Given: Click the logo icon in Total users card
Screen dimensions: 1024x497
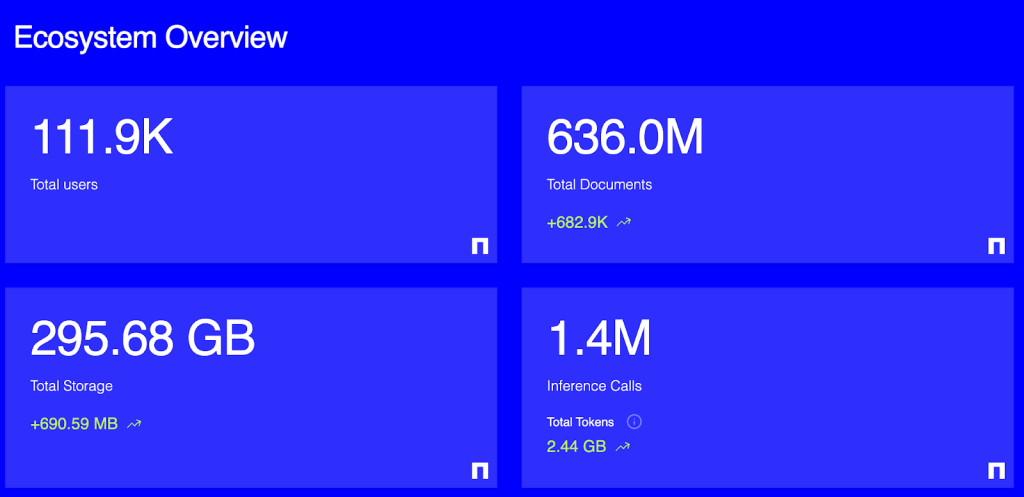Looking at the screenshot, I should (480, 246).
